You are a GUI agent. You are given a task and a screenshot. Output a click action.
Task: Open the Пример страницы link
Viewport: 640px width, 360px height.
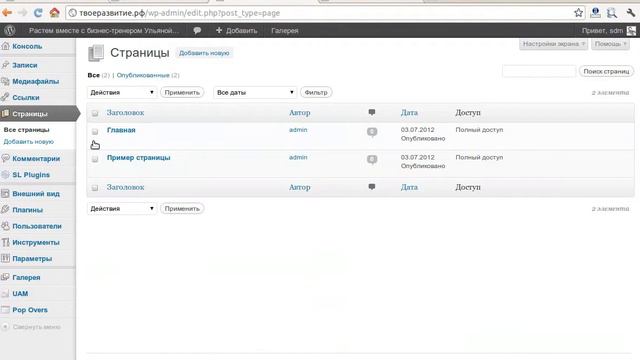click(138, 158)
